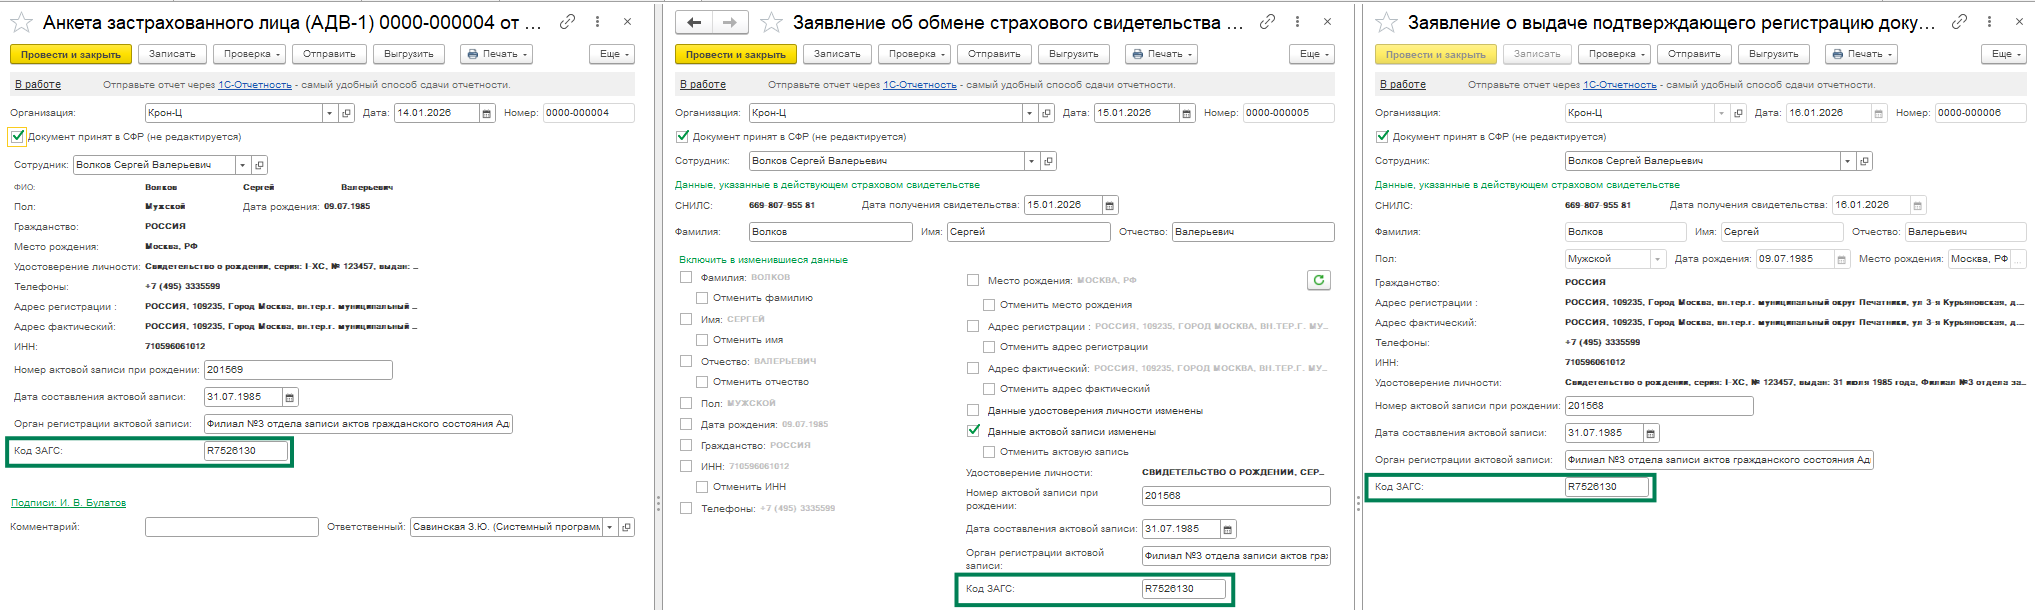Click the back arrow in the exchange statement form
Image resolution: width=2035 pixels, height=610 pixels.
[x=693, y=22]
